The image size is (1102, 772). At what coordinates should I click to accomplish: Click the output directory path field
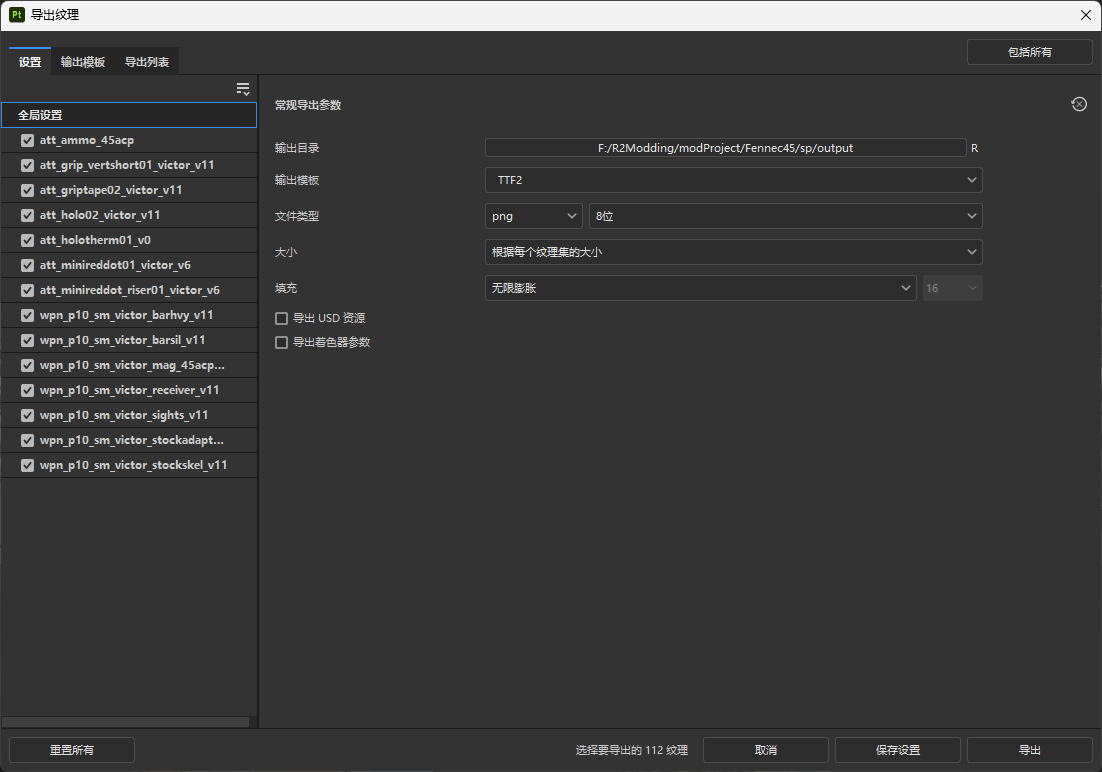tap(725, 148)
